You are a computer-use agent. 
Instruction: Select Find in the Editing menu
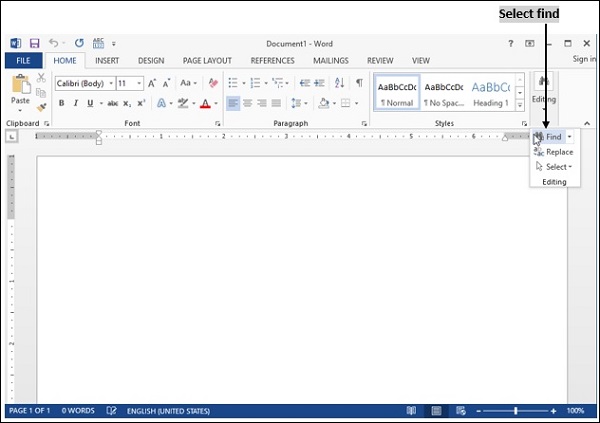[x=553, y=136]
